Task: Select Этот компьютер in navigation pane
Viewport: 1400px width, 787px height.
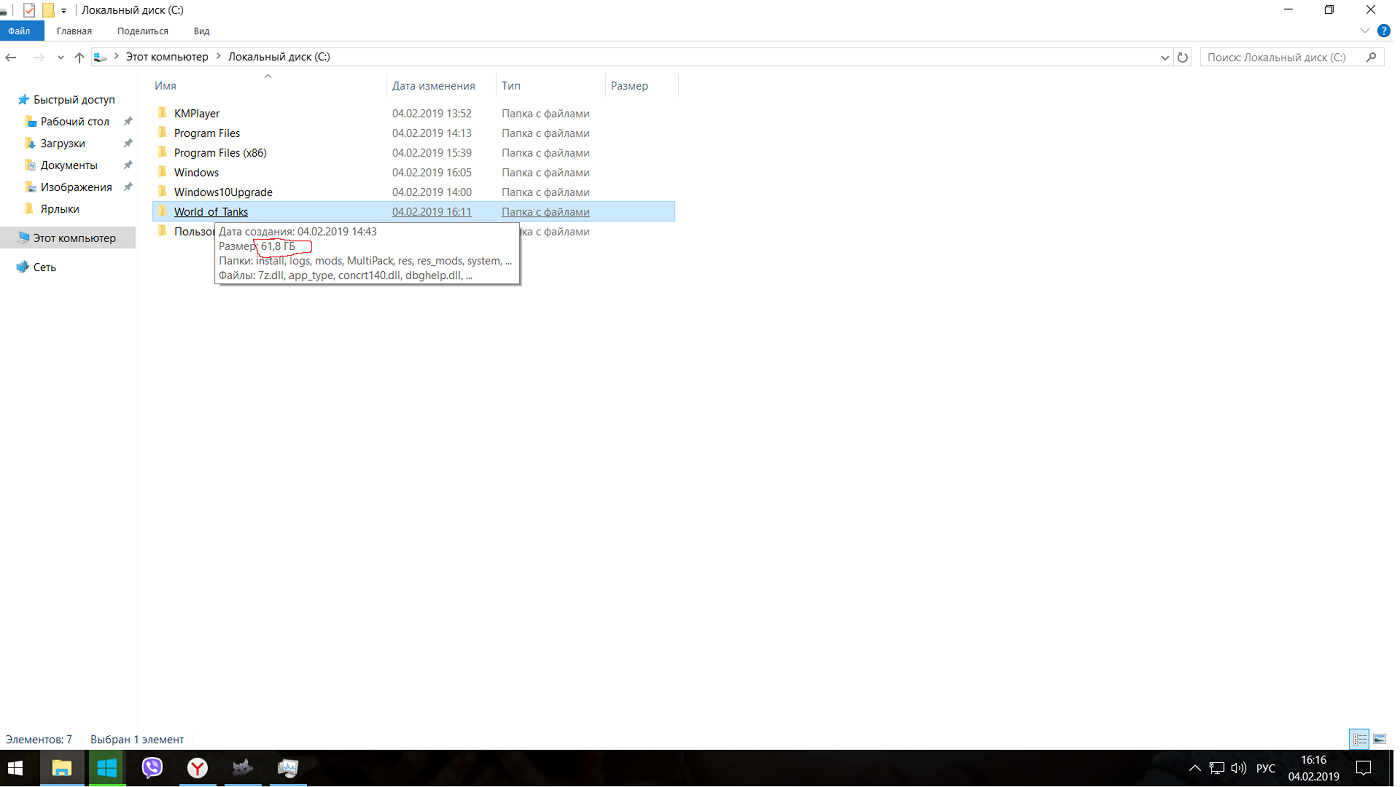Action: click(74, 238)
